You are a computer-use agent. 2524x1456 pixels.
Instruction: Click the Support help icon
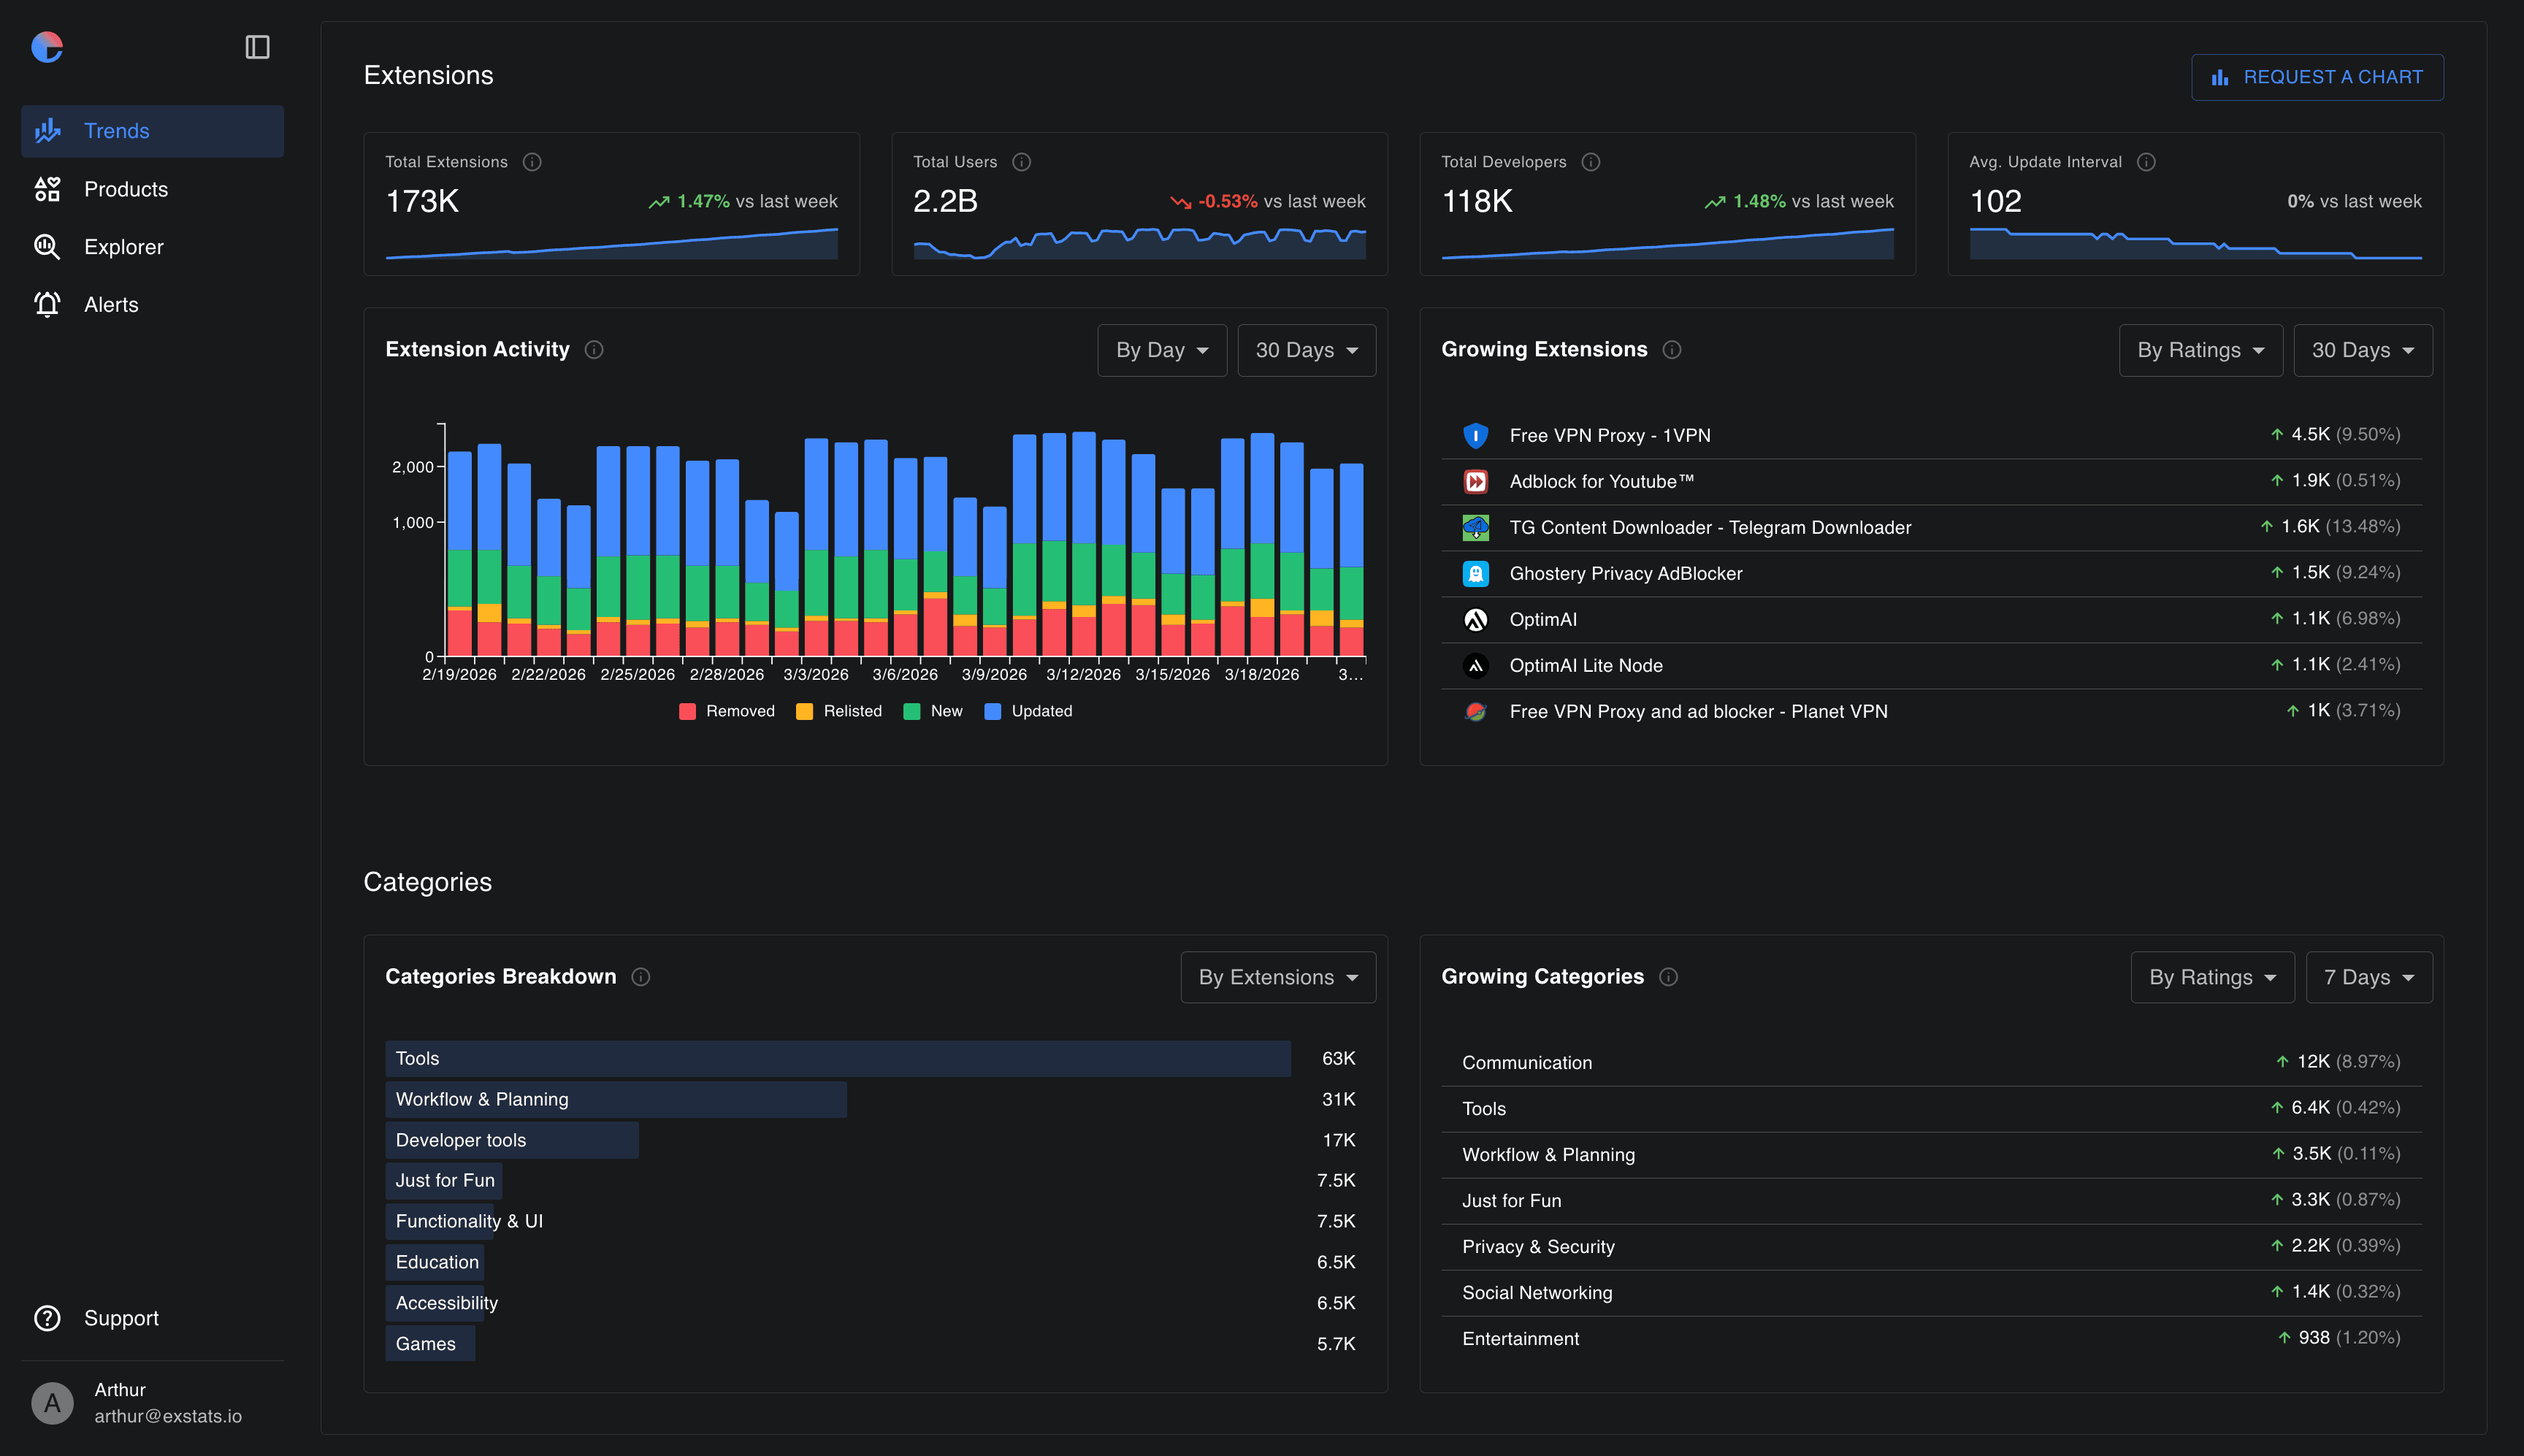coord(47,1318)
